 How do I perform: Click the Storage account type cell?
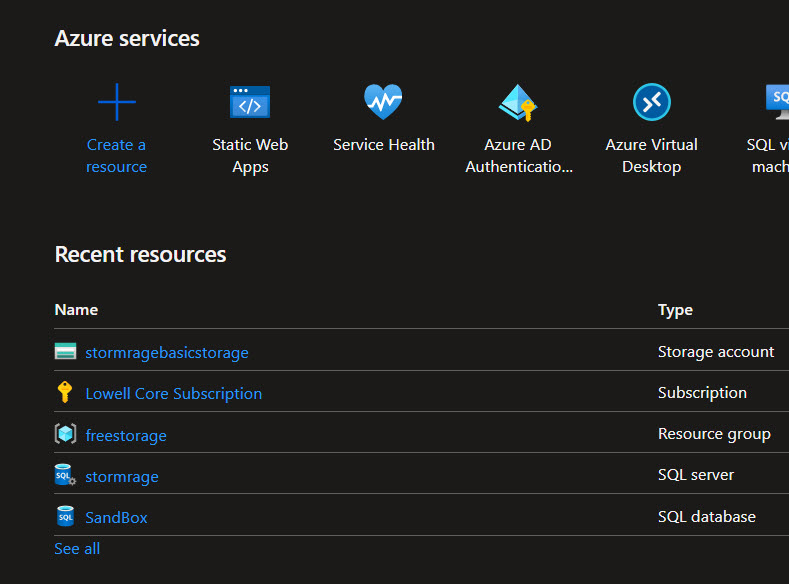pyautogui.click(x=716, y=352)
